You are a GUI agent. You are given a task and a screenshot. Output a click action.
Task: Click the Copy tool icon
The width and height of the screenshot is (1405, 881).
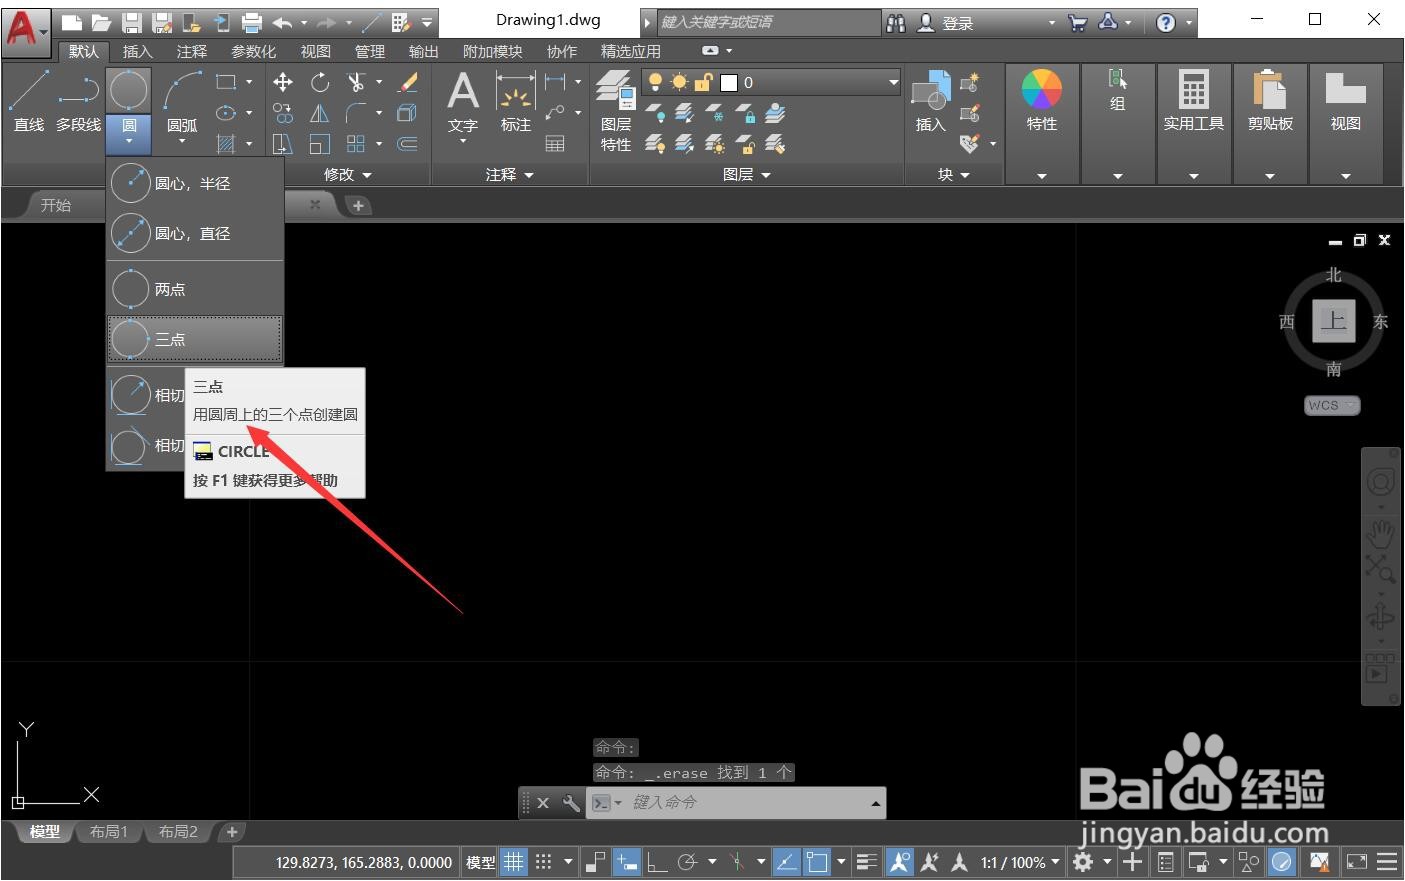[283, 113]
